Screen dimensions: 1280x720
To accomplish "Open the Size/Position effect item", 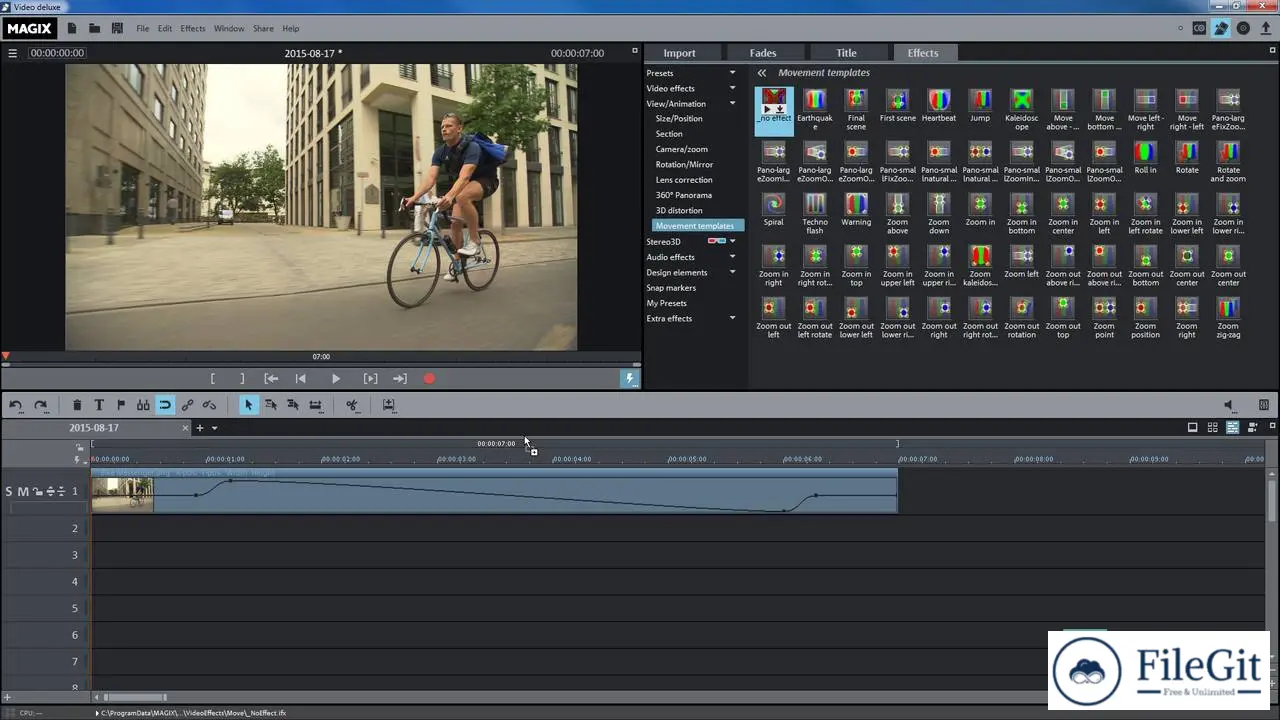I will click(x=679, y=119).
